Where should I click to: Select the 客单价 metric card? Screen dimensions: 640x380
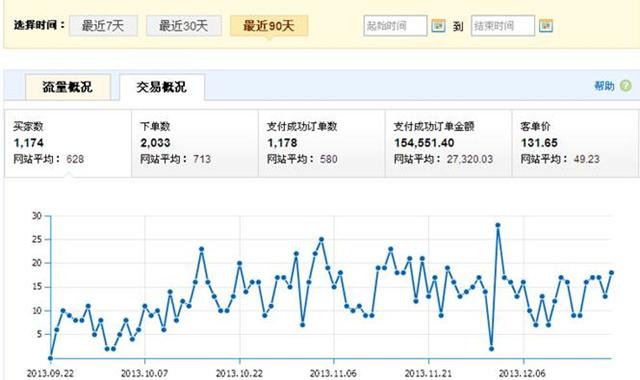click(575, 143)
